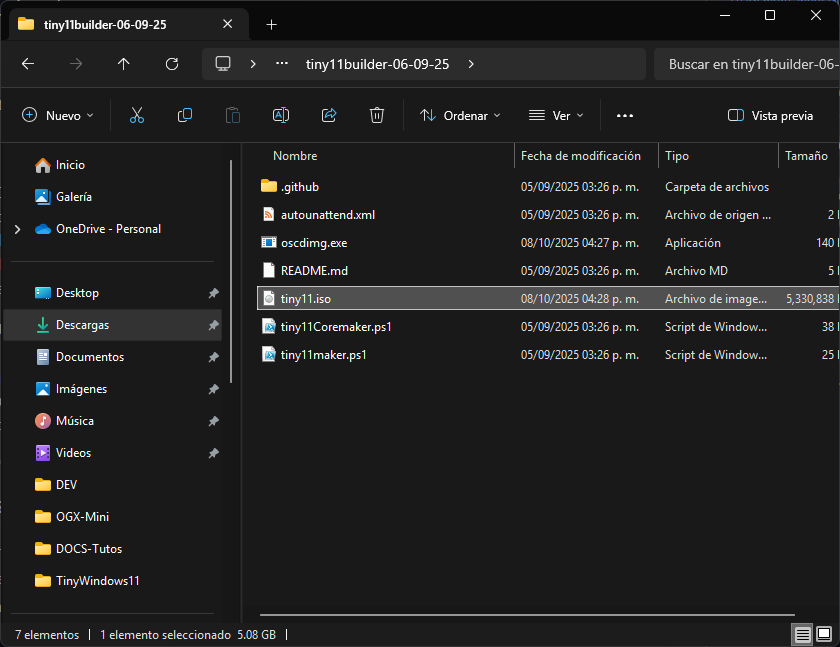Switch to details view layout icon
The width and height of the screenshot is (840, 647).
[x=802, y=634]
